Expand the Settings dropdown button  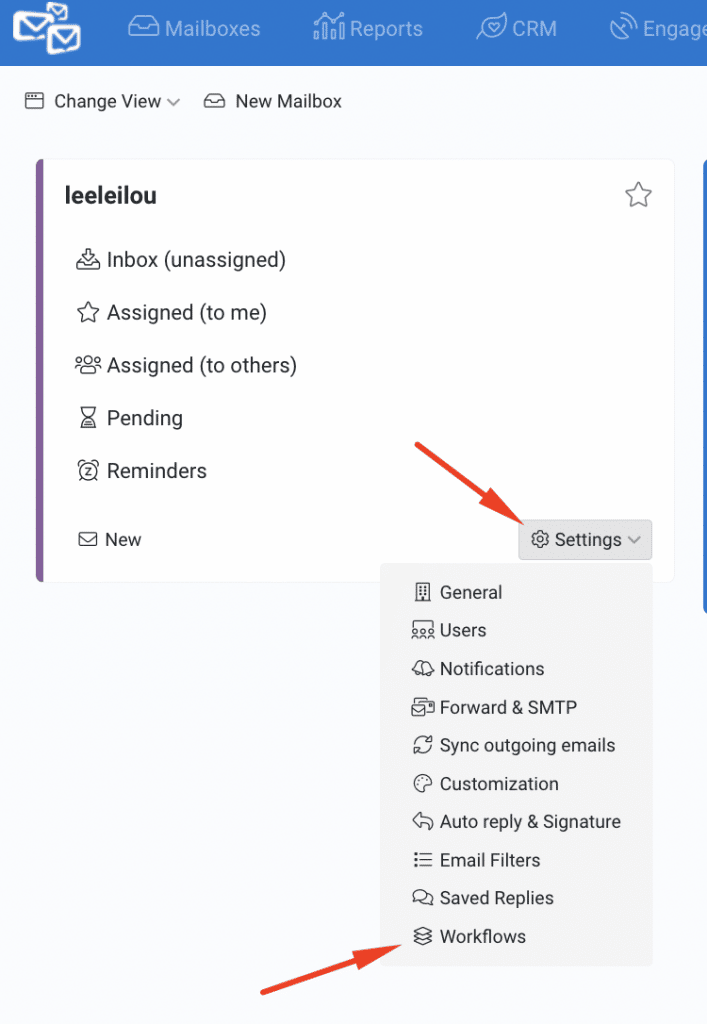(x=586, y=540)
